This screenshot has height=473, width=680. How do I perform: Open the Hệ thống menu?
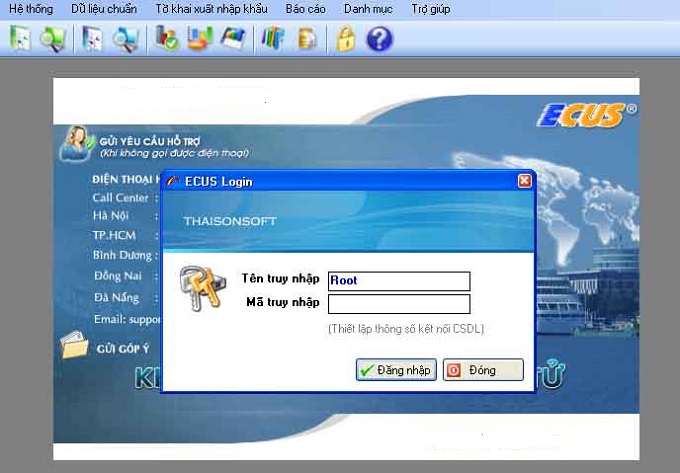(x=31, y=9)
